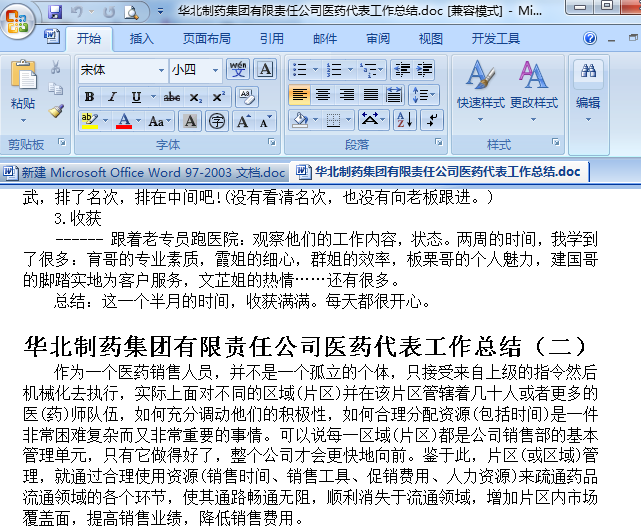Open 快速样式 gallery
Viewport: 641px width, 530px height.
point(481,91)
